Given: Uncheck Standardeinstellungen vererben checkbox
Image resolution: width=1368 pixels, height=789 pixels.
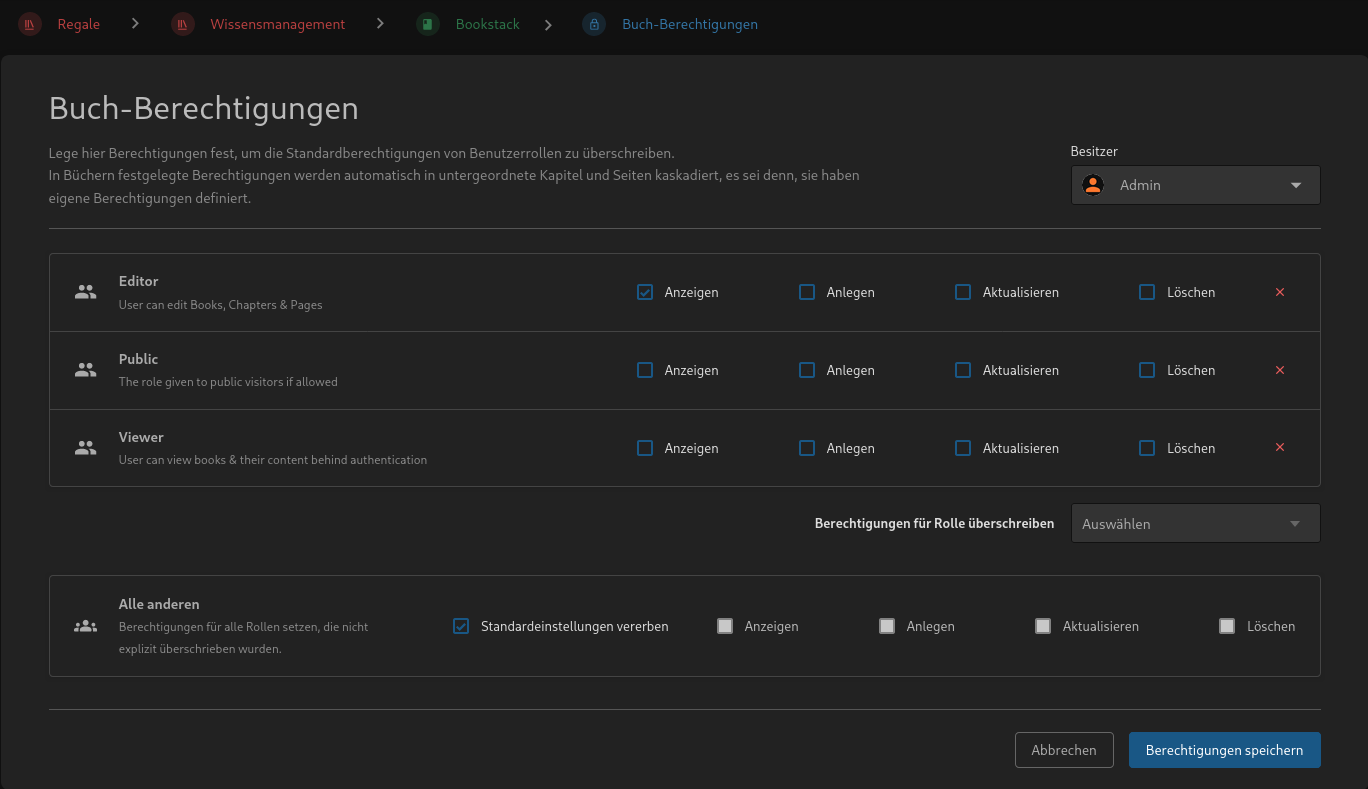Looking at the screenshot, I should [x=461, y=626].
